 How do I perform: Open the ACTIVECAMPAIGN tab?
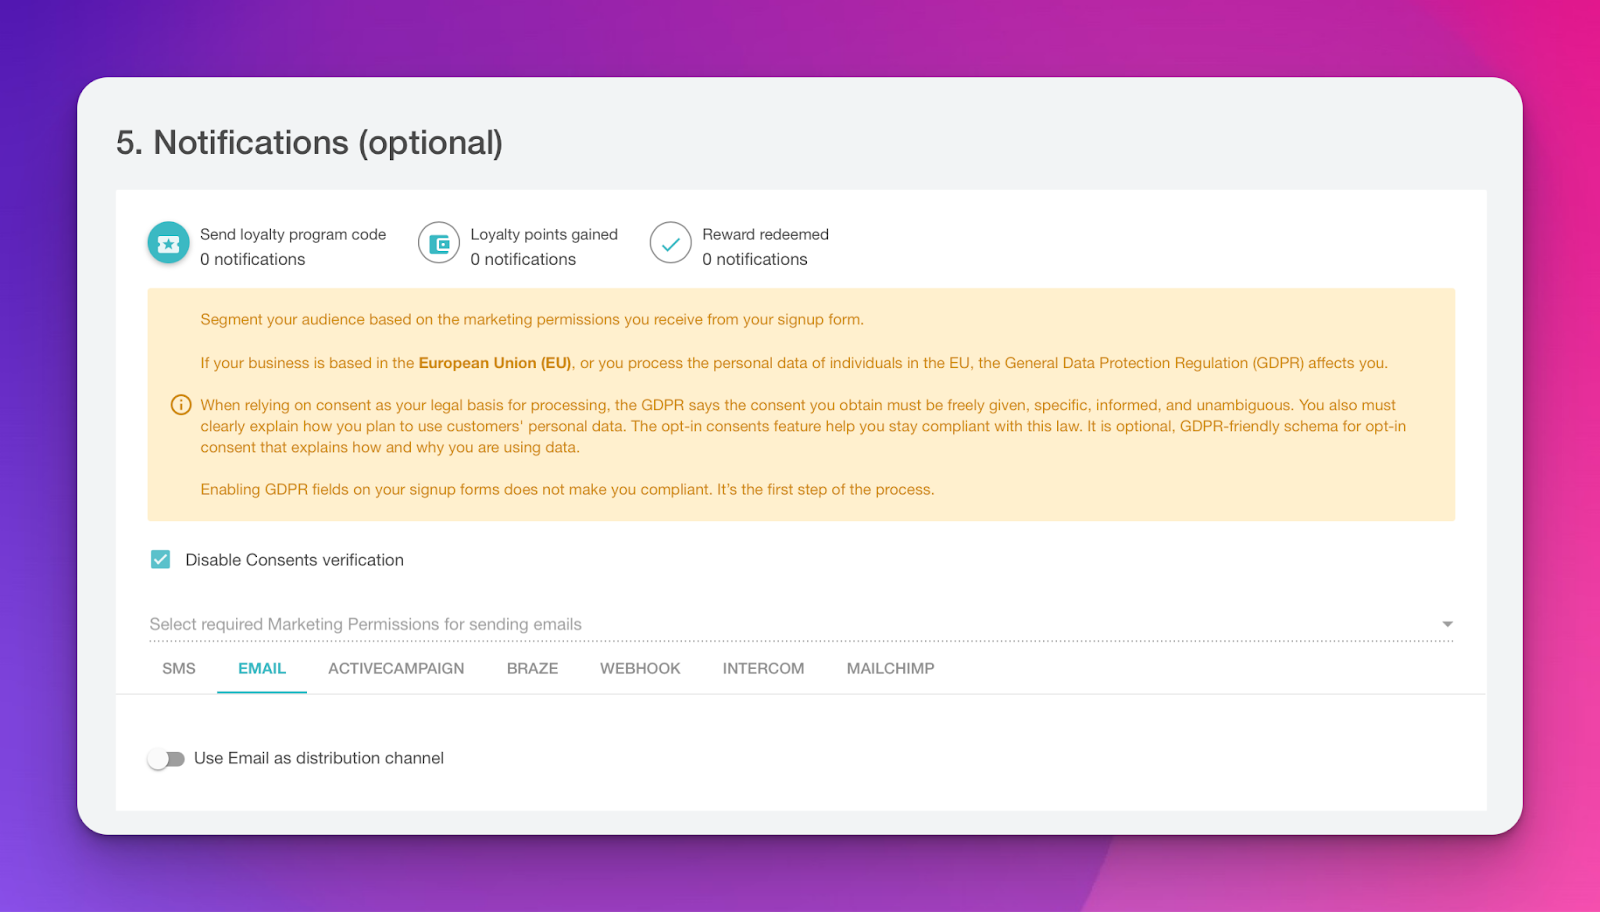tap(396, 668)
